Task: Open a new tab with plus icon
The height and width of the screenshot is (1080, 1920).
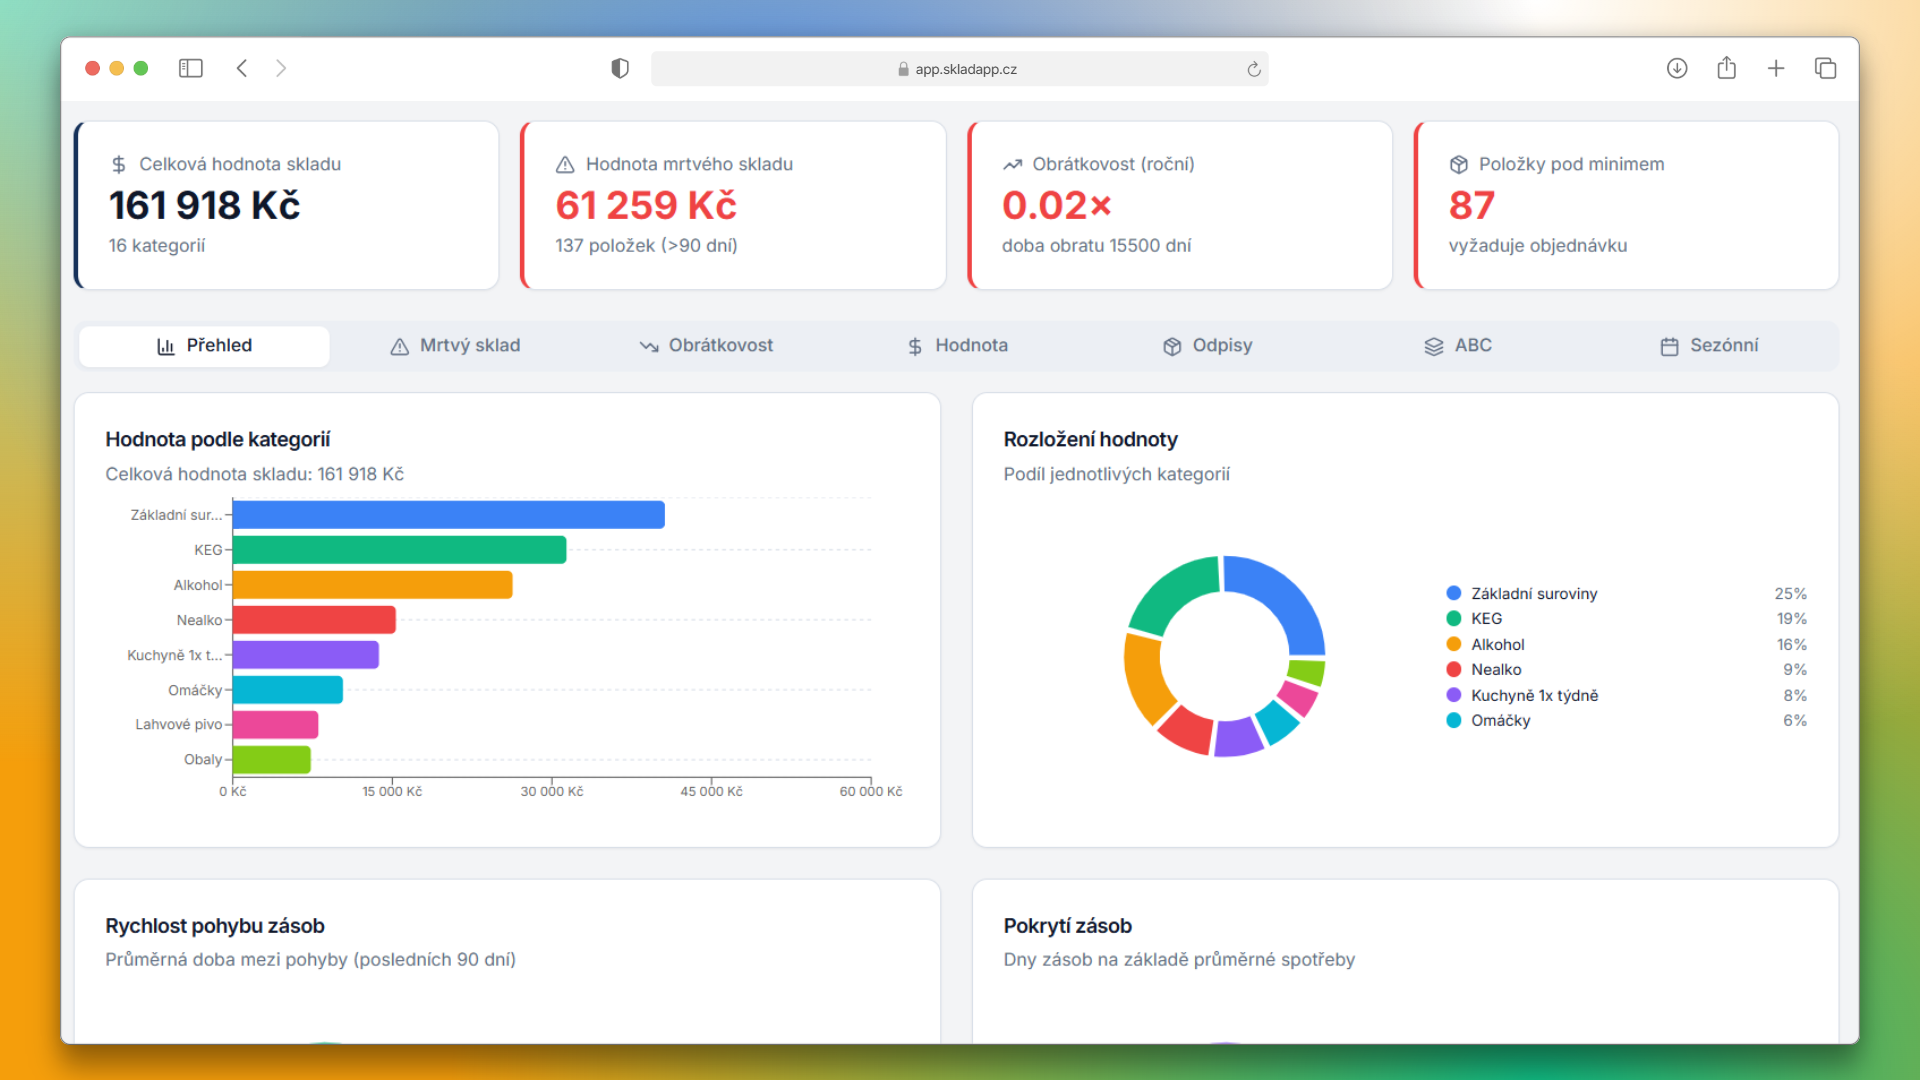Action: [1776, 68]
